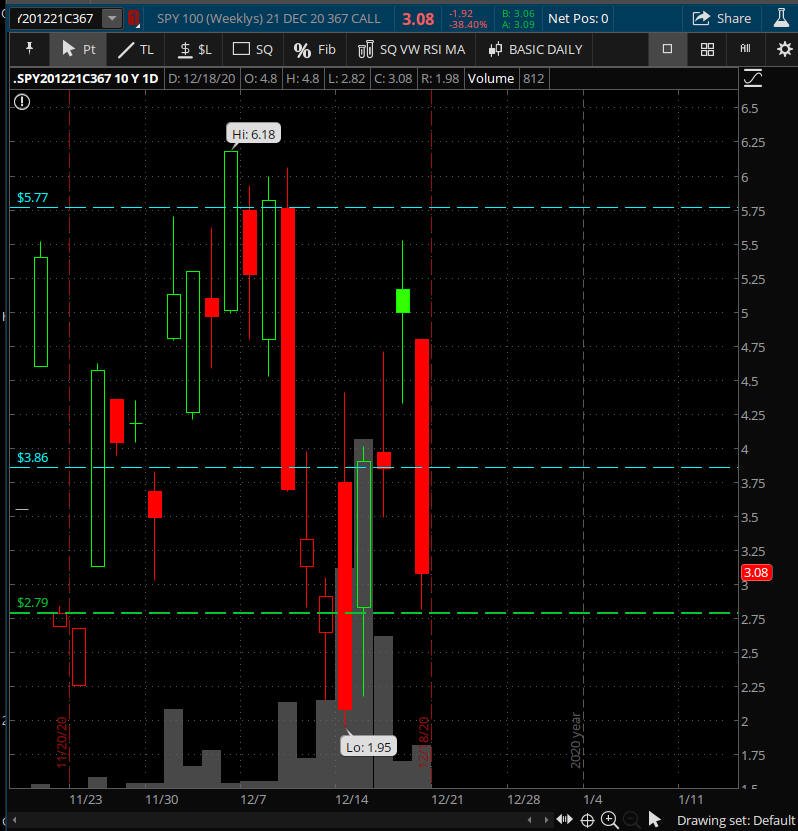Switch to the four-chart grid layout

pos(707,49)
